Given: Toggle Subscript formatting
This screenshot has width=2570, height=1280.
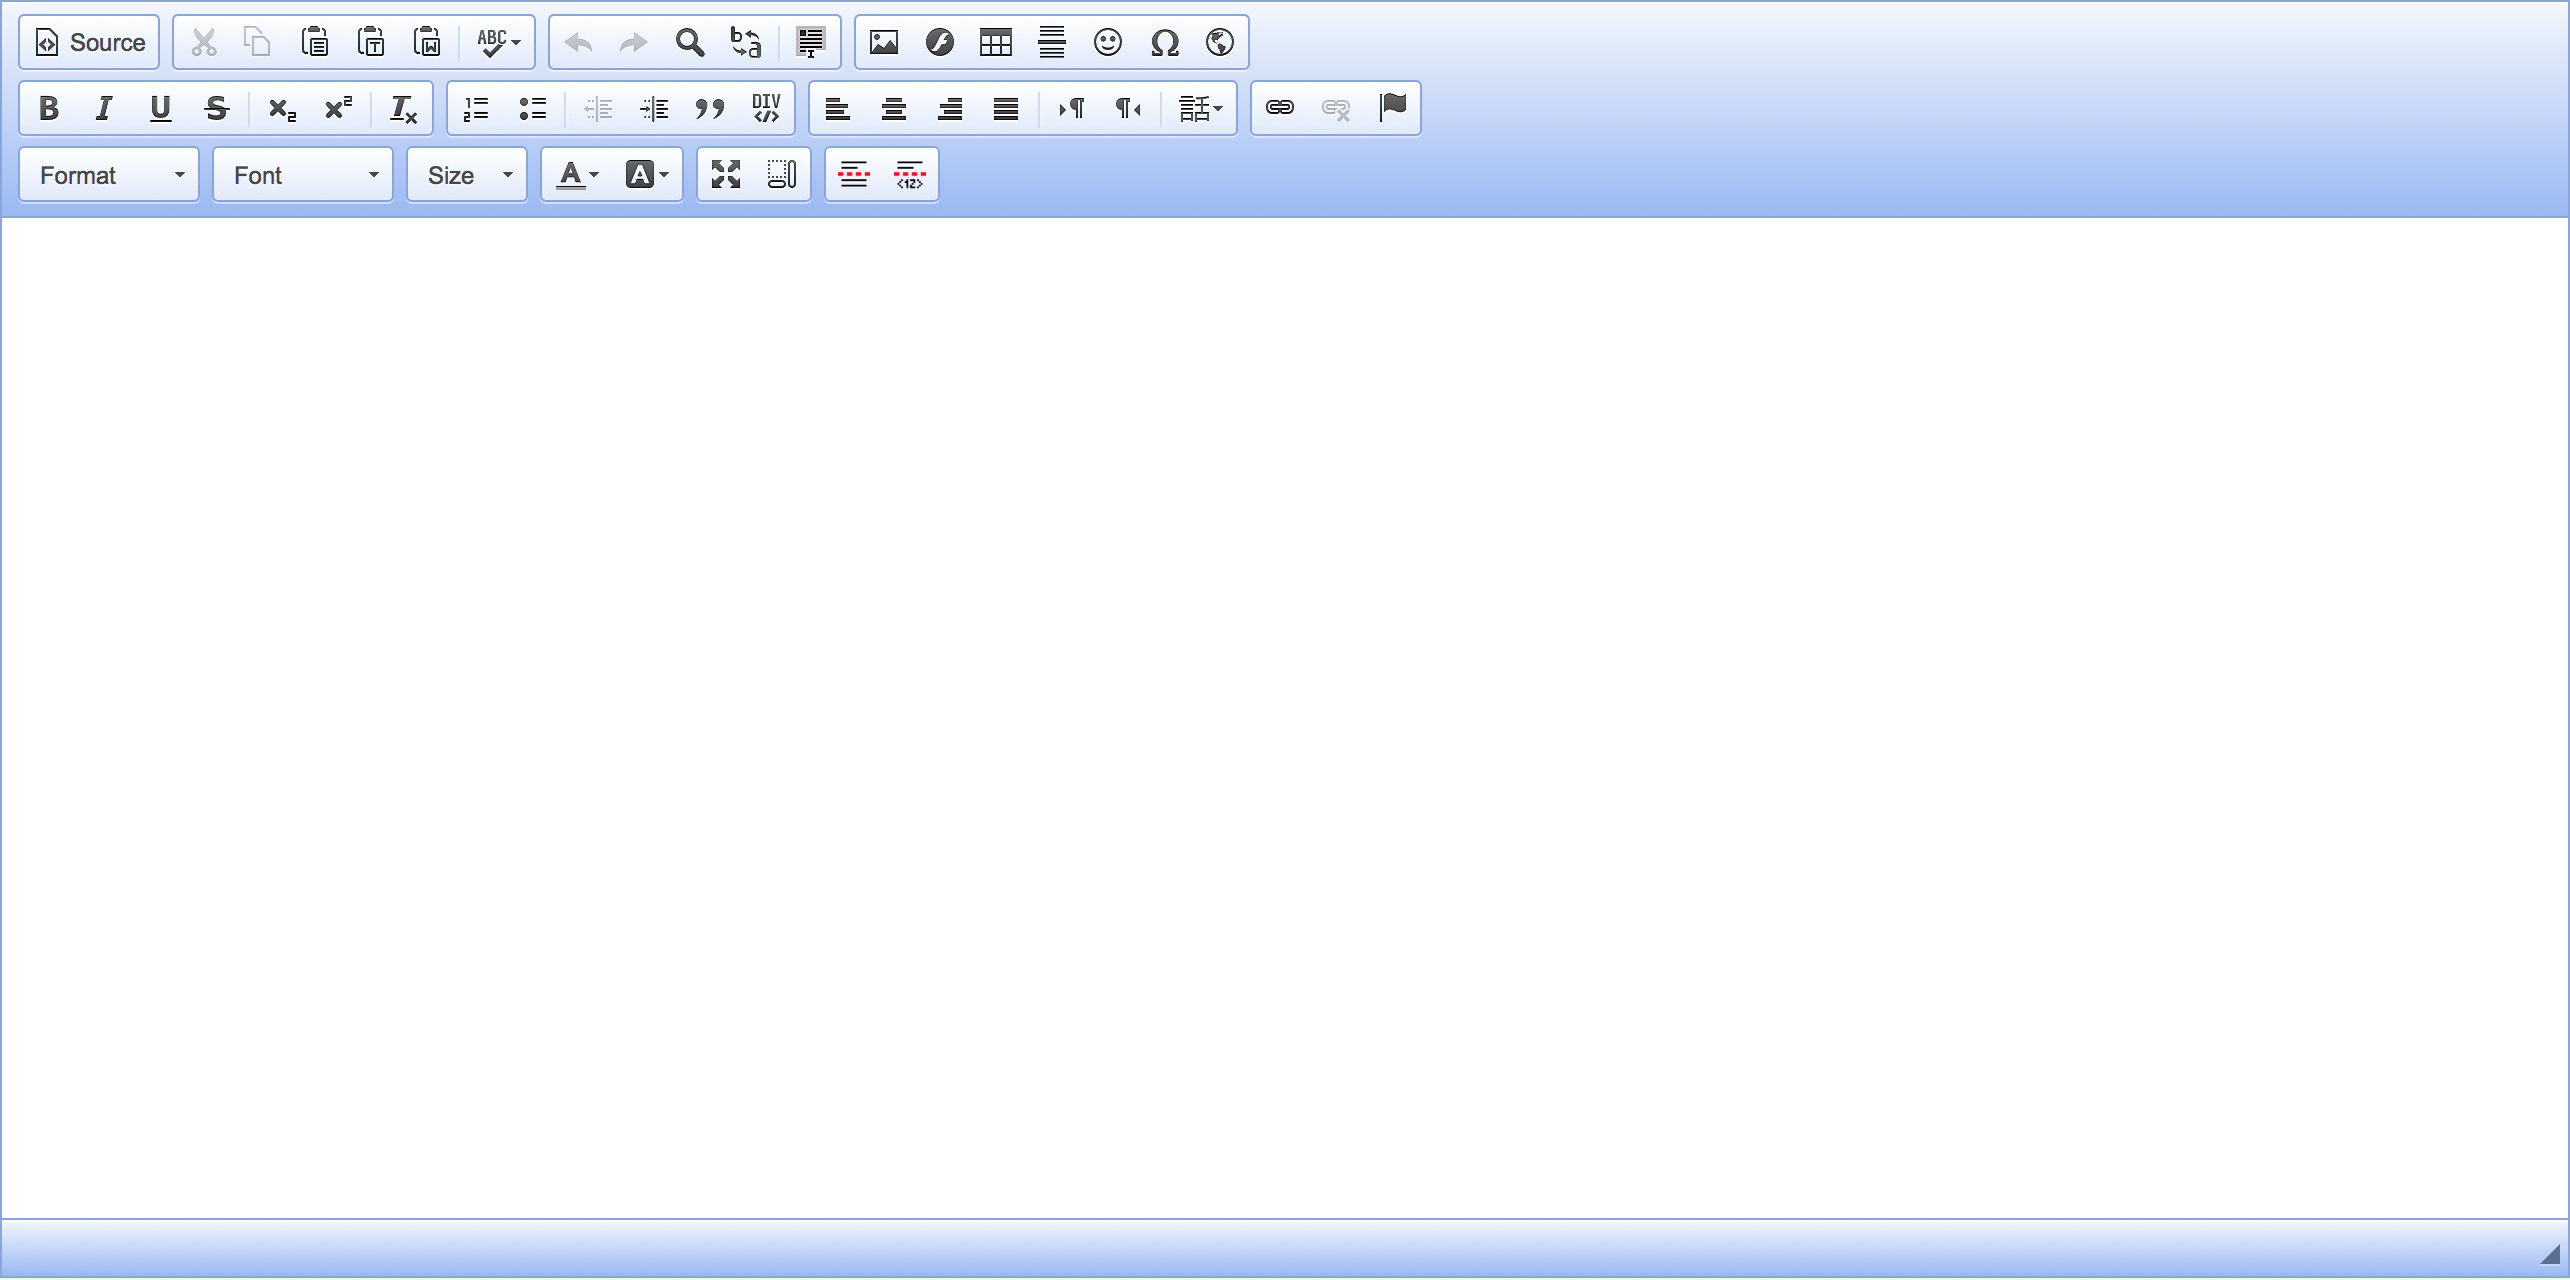Looking at the screenshot, I should pos(282,108).
